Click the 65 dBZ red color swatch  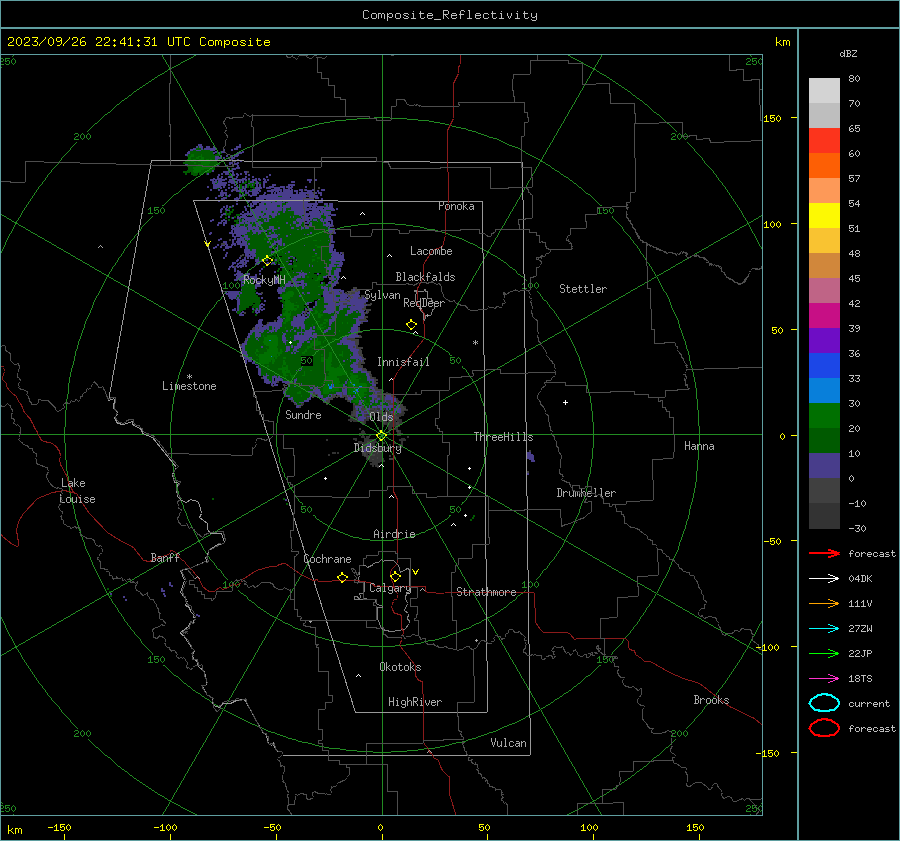(x=824, y=140)
